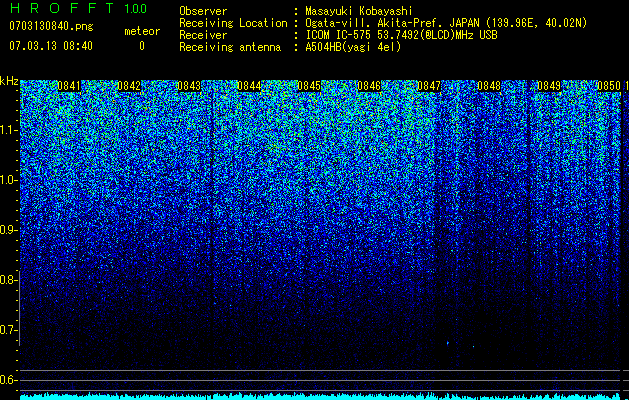Click the ICOM IC-575 receiver frequency text

402,35
